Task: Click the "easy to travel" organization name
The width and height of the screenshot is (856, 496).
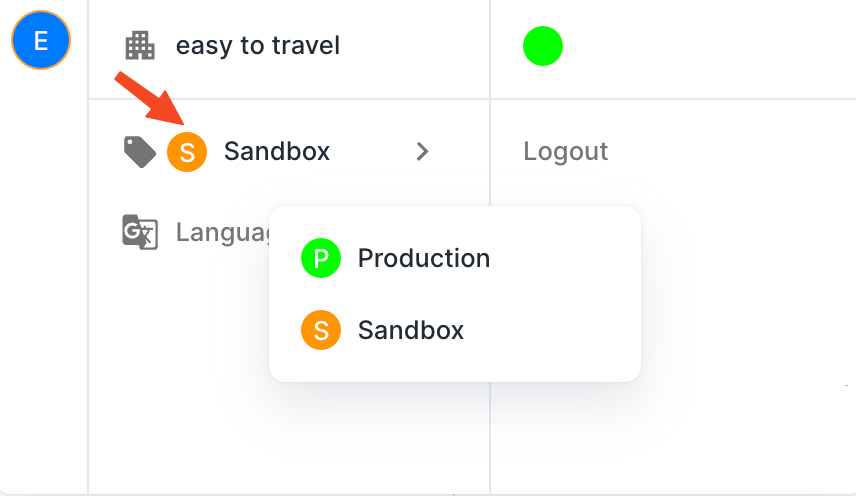Action: pyautogui.click(x=258, y=46)
